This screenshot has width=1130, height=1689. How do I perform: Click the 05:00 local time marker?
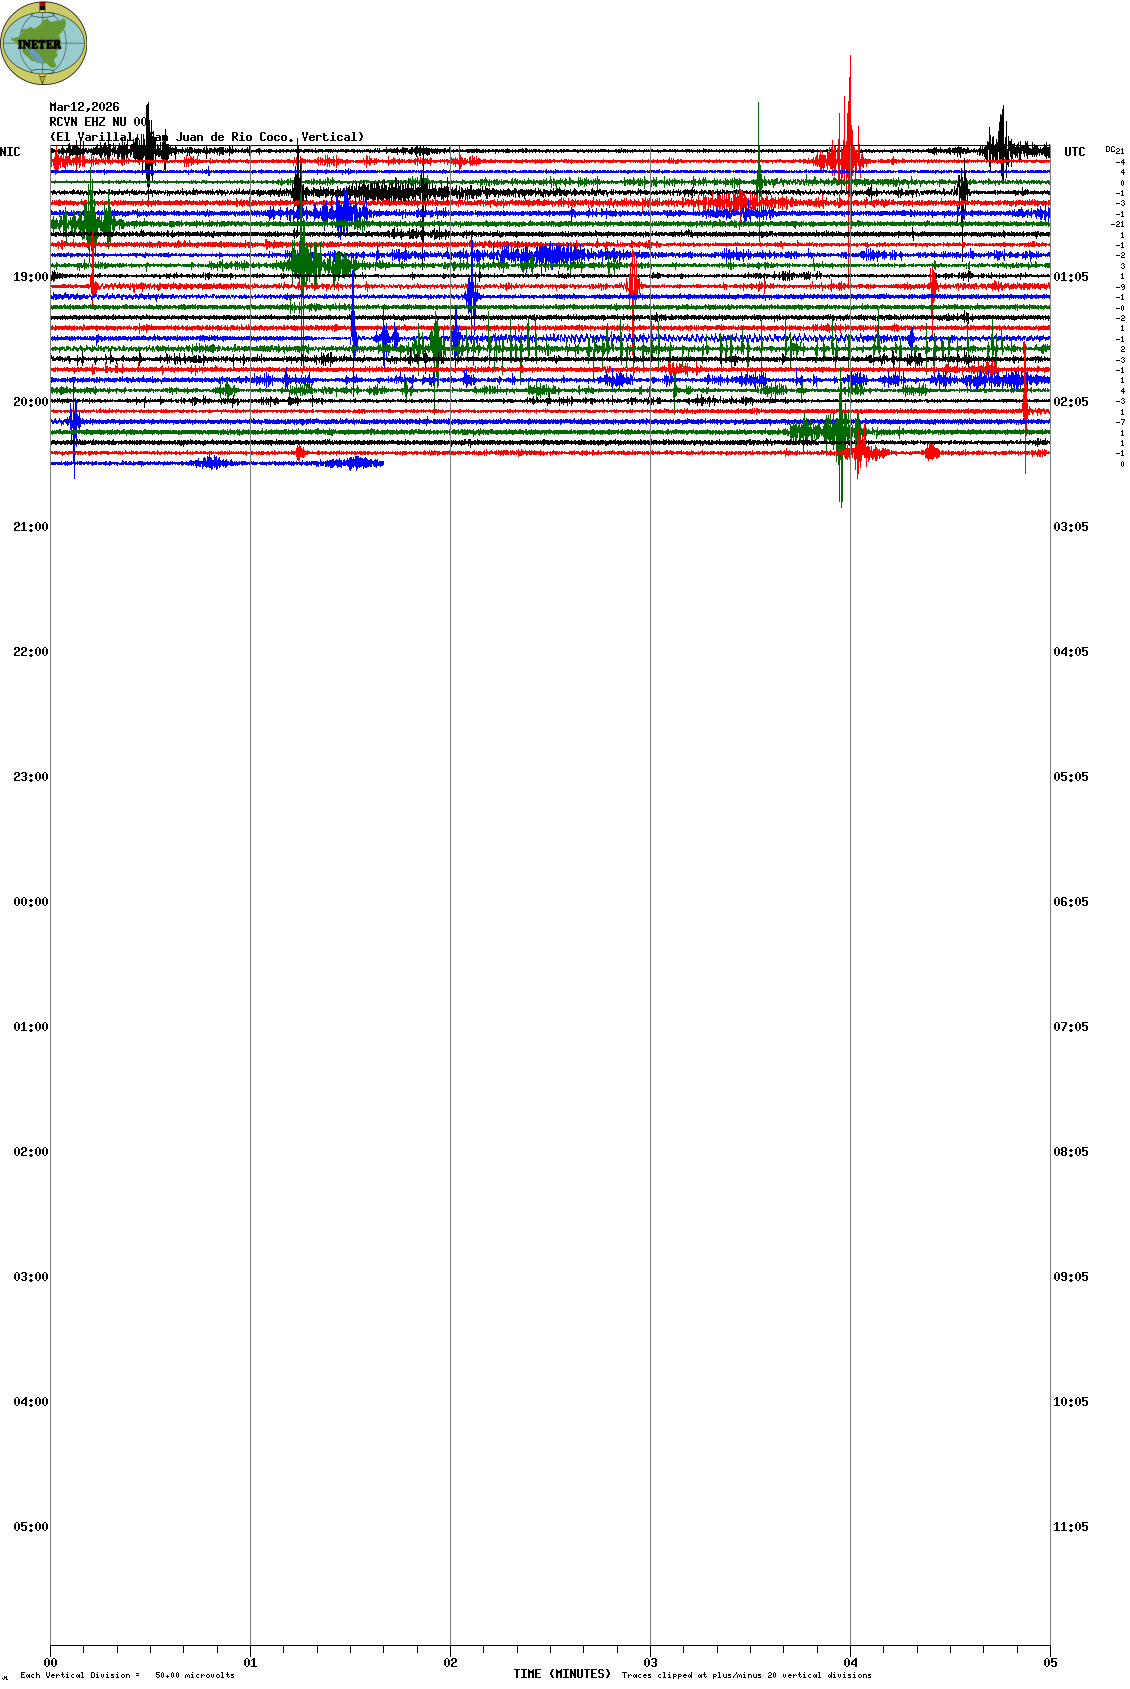(30, 1527)
